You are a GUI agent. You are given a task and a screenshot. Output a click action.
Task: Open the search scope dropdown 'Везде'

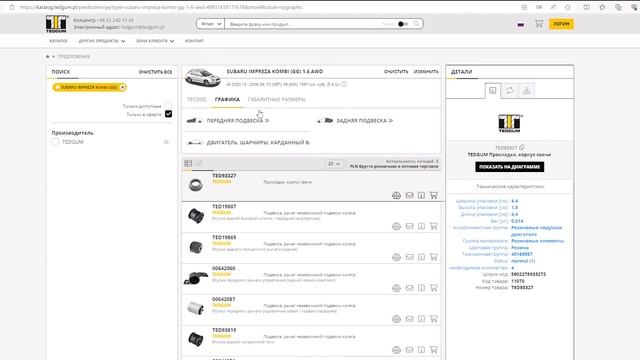coord(210,24)
